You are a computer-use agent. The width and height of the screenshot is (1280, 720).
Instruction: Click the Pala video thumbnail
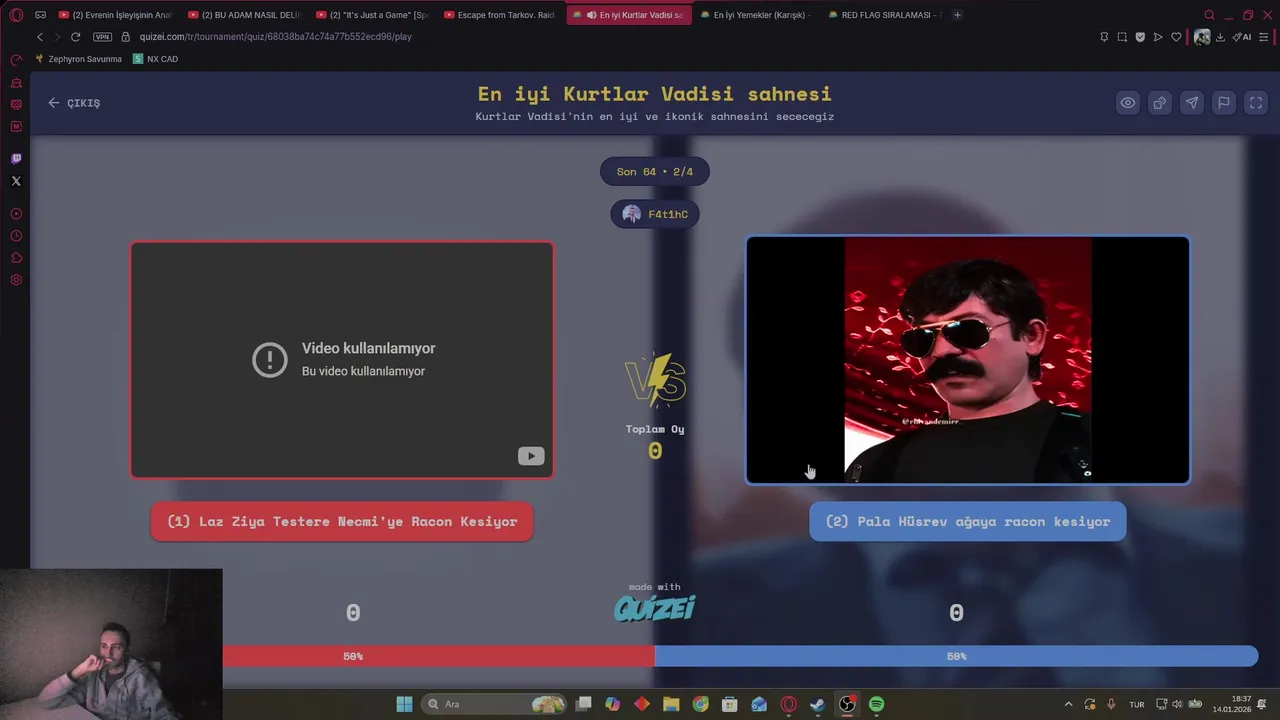click(968, 360)
